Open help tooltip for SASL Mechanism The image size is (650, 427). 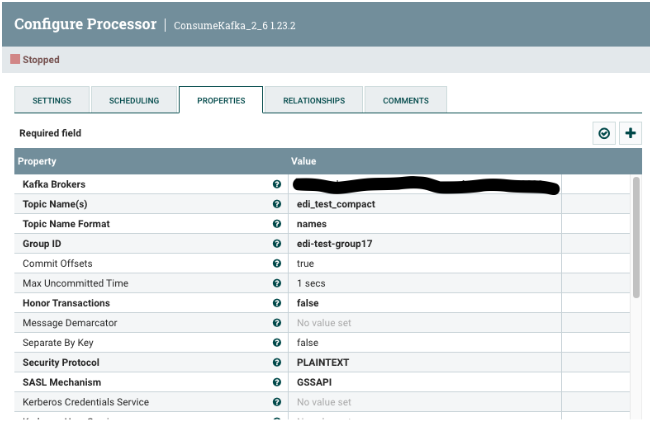click(277, 382)
